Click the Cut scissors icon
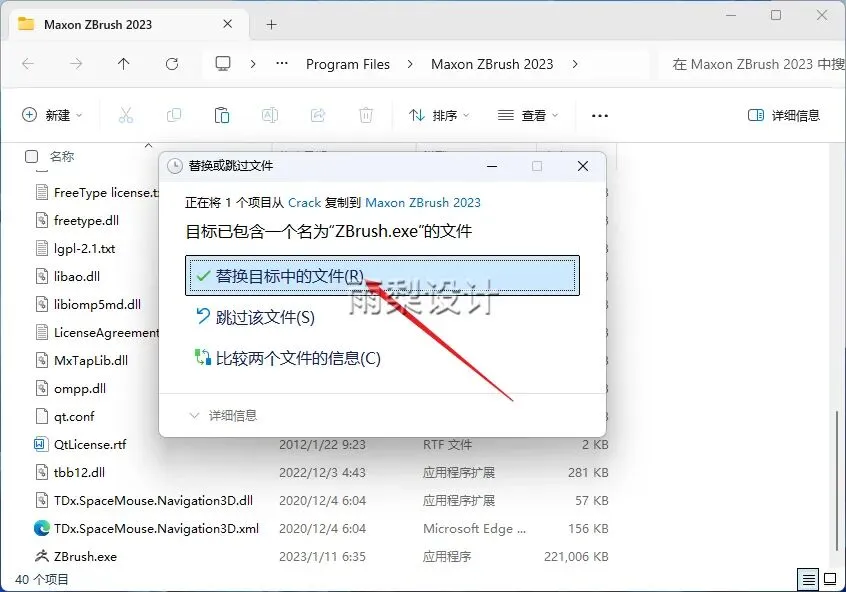This screenshot has width=846, height=592. 125,115
